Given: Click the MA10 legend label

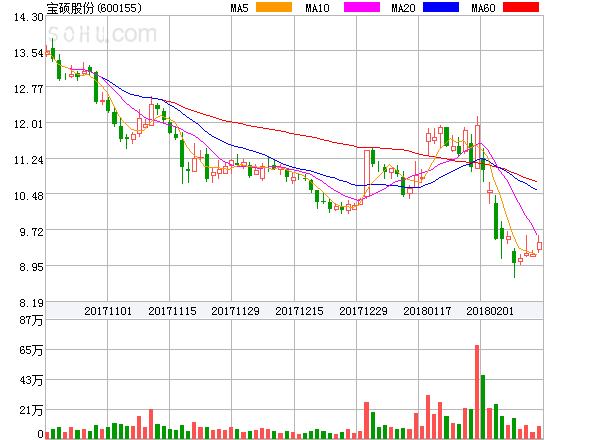Looking at the screenshot, I should pos(318,8).
